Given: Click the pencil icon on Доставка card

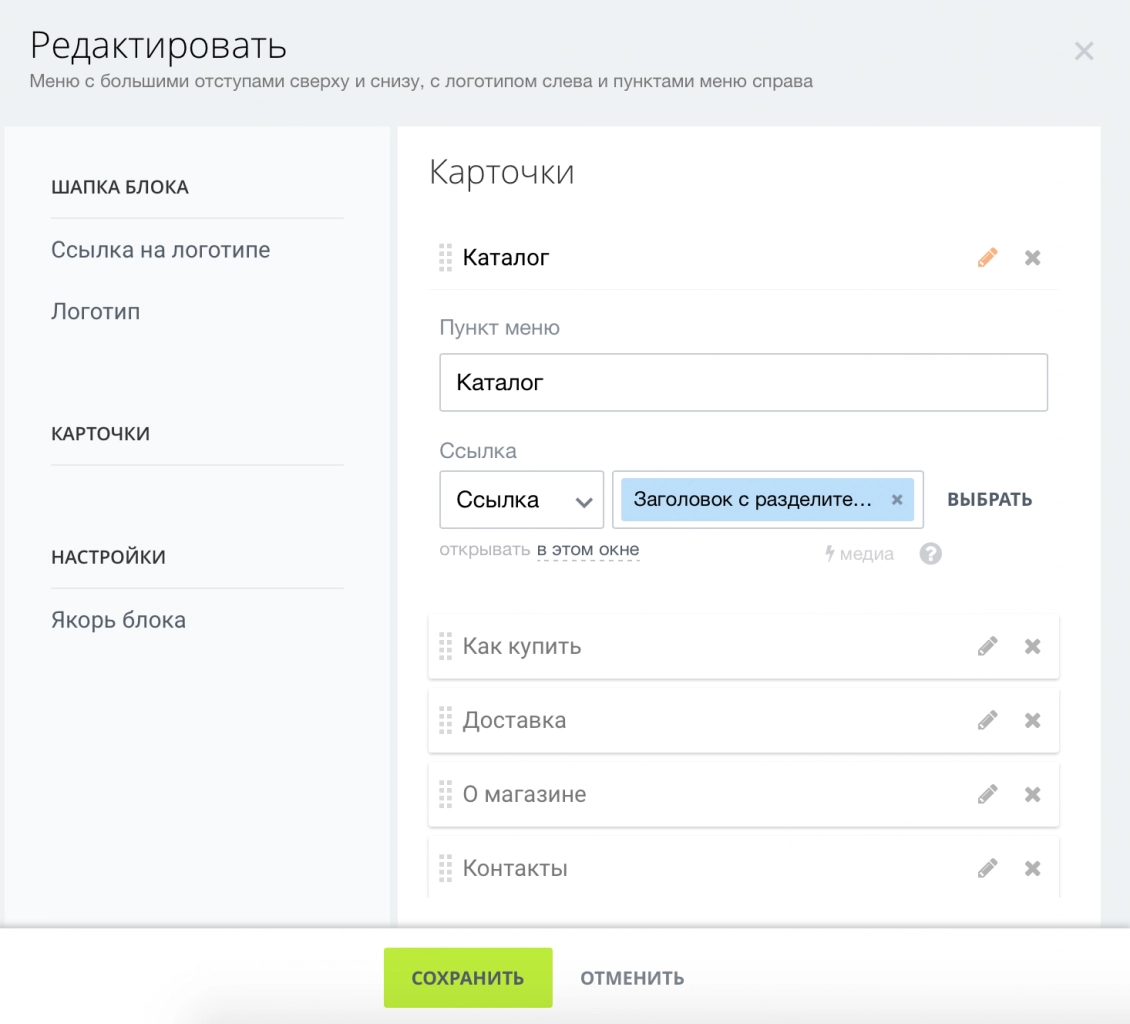Looking at the screenshot, I should coord(988,720).
